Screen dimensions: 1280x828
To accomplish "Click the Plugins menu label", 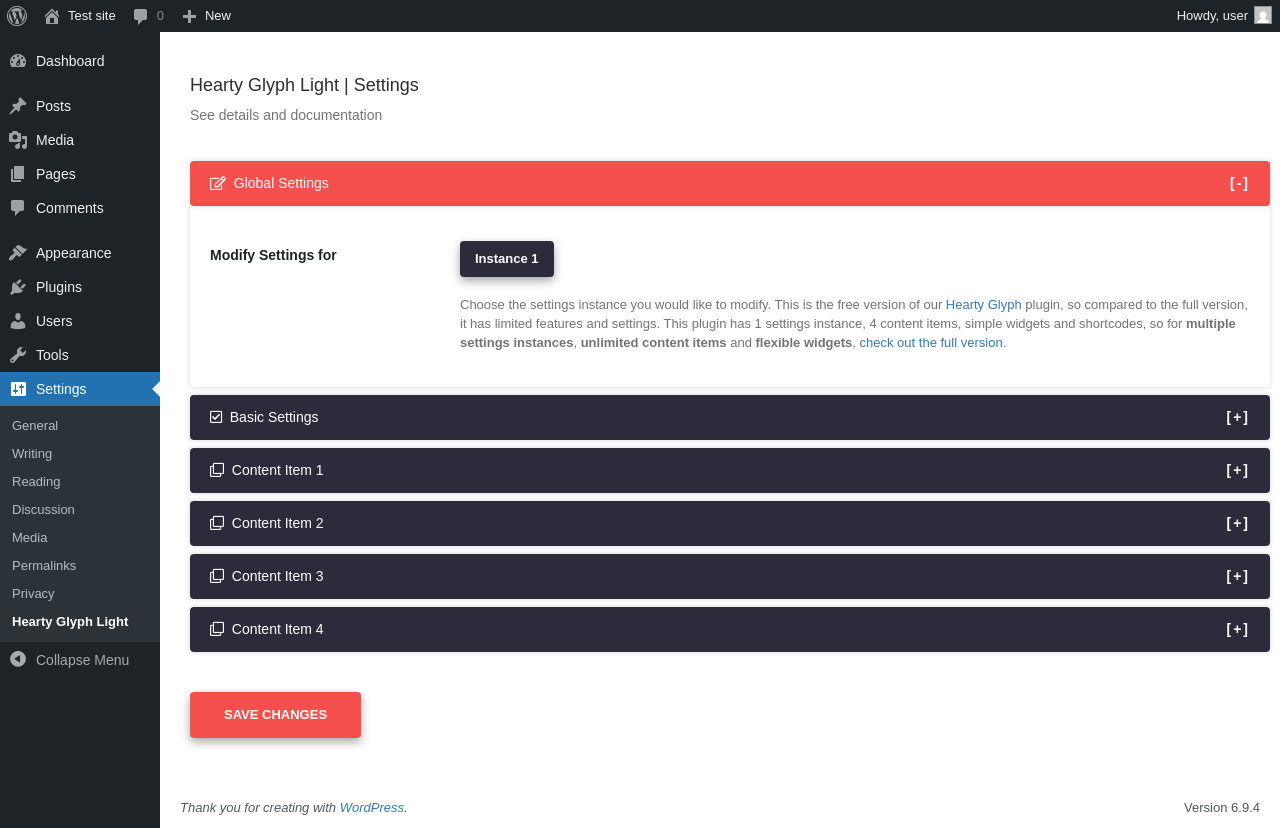I will click(59, 287).
